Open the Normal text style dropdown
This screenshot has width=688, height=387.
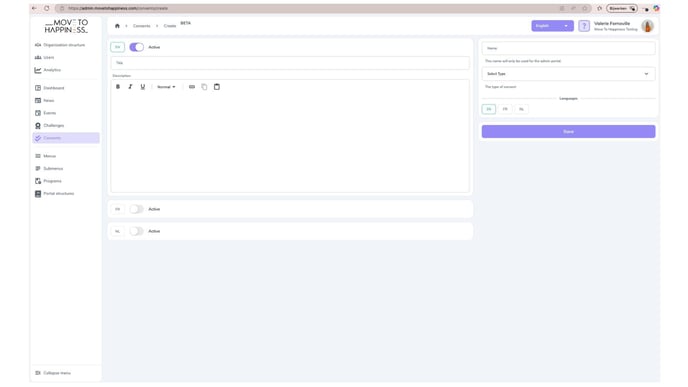[166, 87]
